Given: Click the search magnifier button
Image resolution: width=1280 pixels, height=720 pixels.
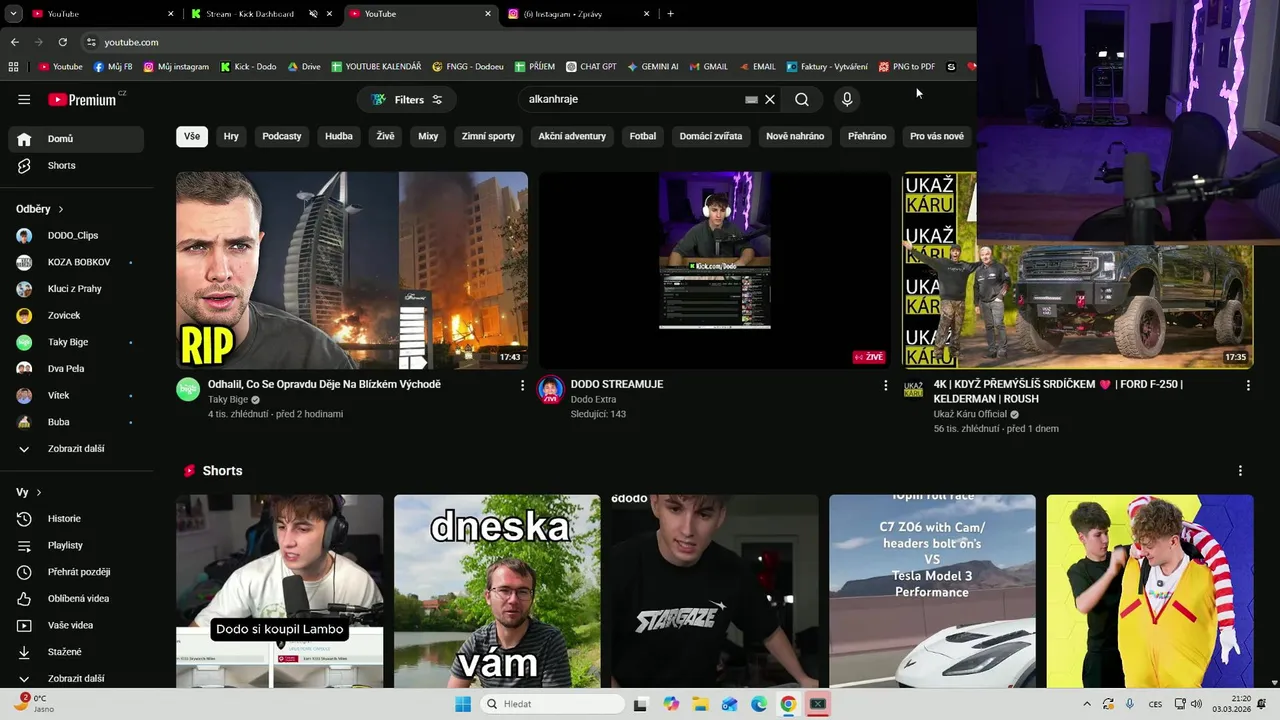Looking at the screenshot, I should click(802, 99).
